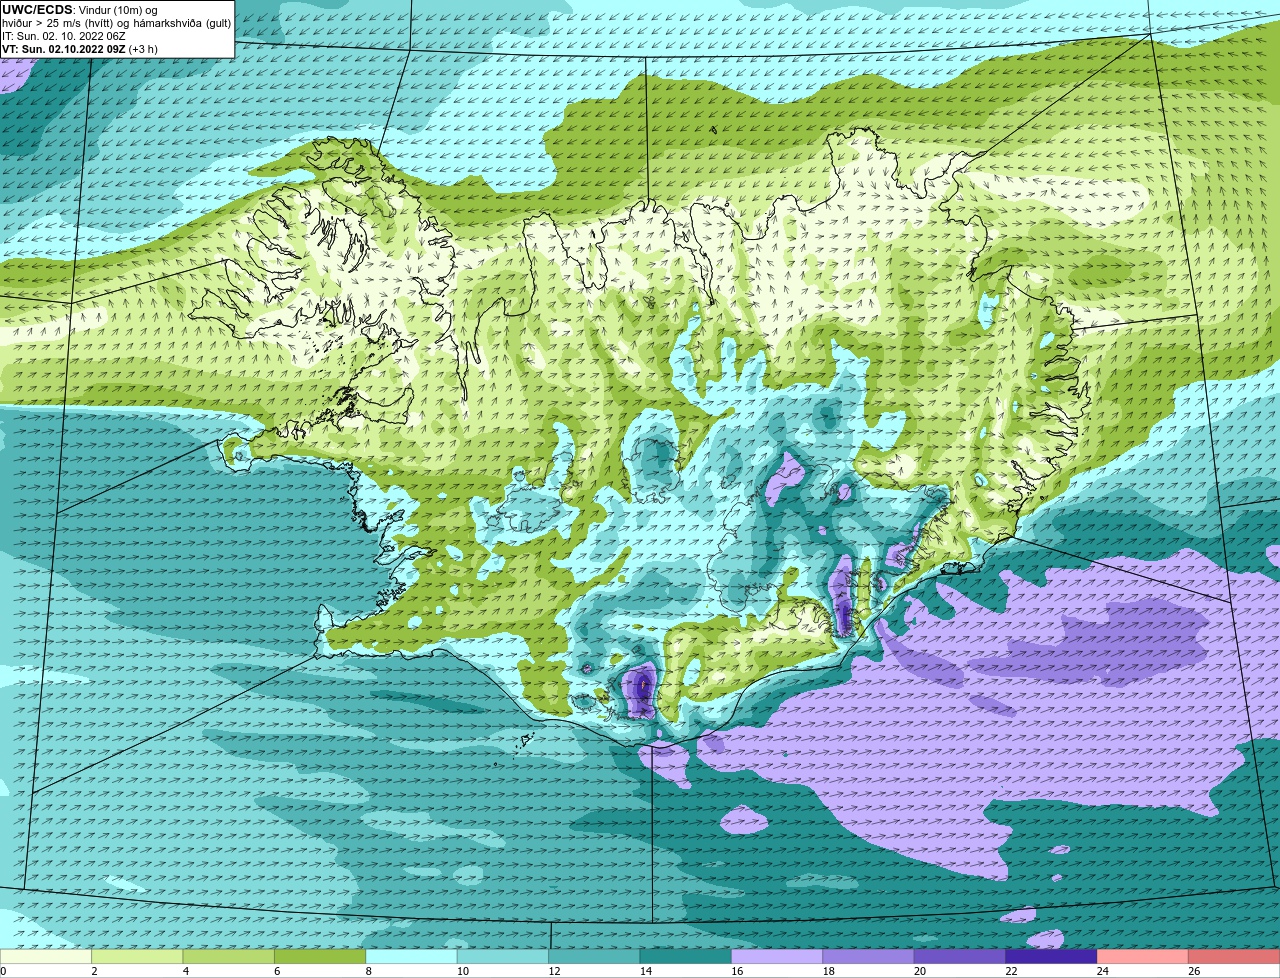Click the legend scale label 10
Screen dimensions: 1280x978
point(462,971)
